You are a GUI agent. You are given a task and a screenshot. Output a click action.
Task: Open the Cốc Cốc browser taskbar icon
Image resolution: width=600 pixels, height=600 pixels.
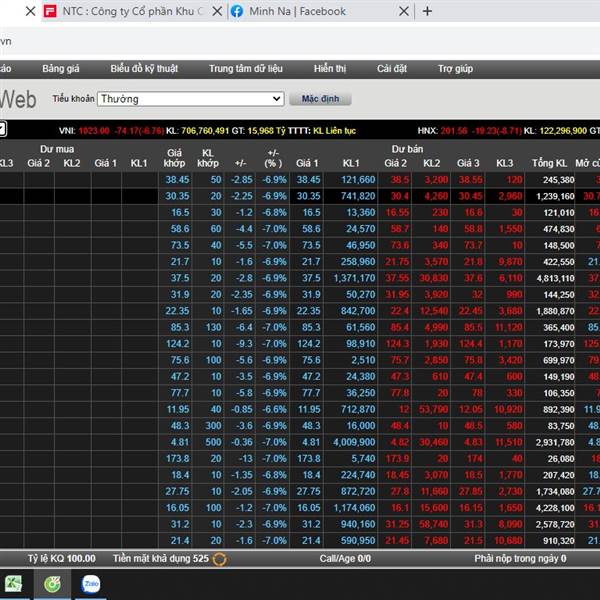(x=51, y=583)
